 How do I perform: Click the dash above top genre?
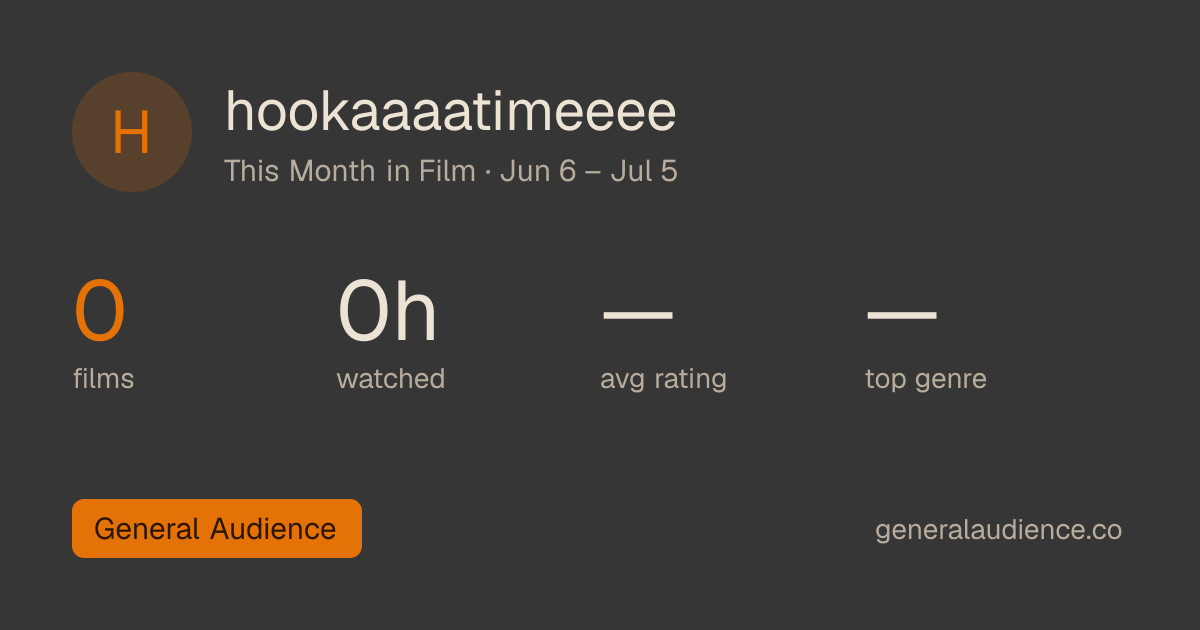coord(901,315)
